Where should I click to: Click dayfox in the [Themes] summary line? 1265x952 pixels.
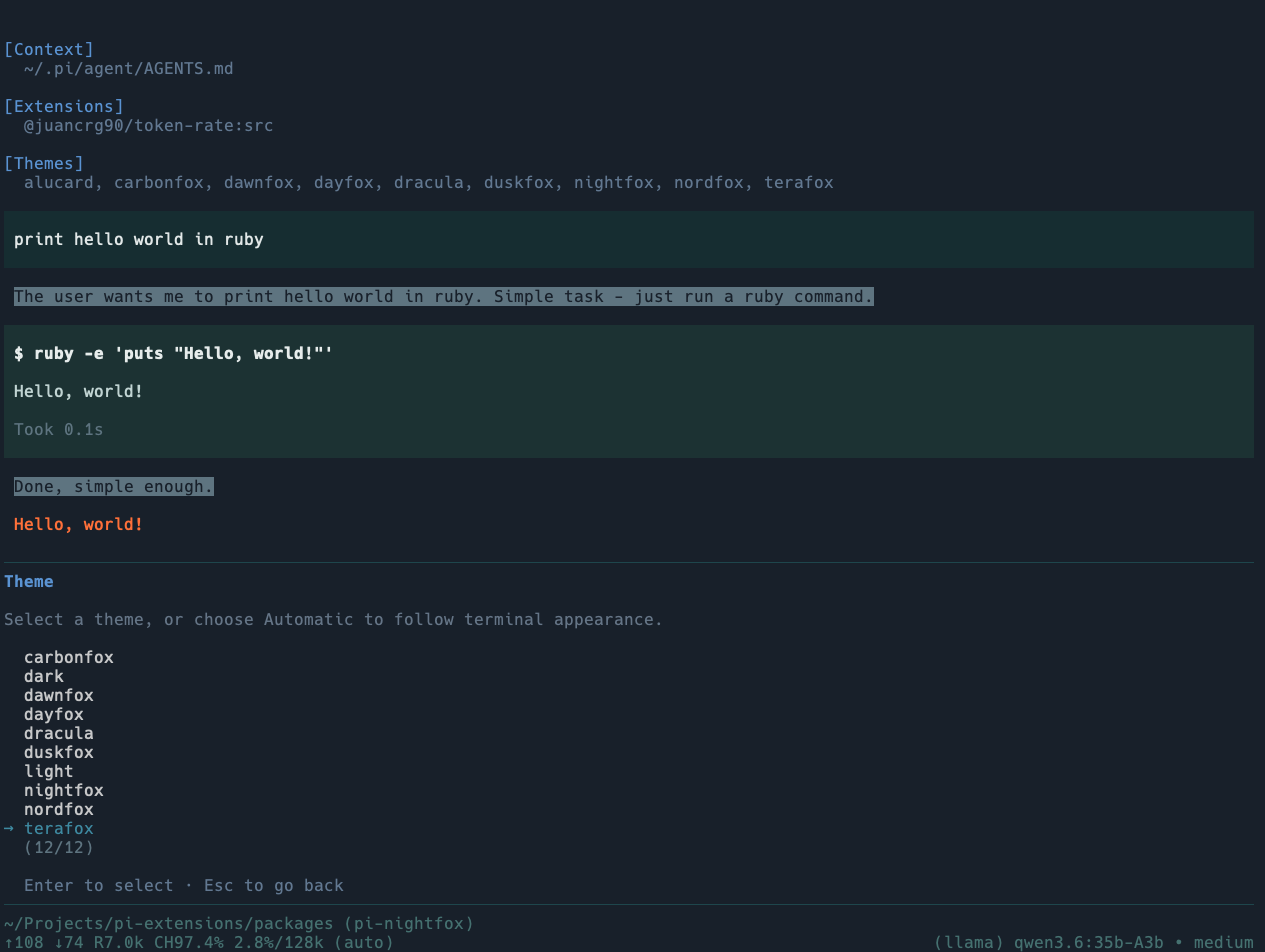coord(344,182)
